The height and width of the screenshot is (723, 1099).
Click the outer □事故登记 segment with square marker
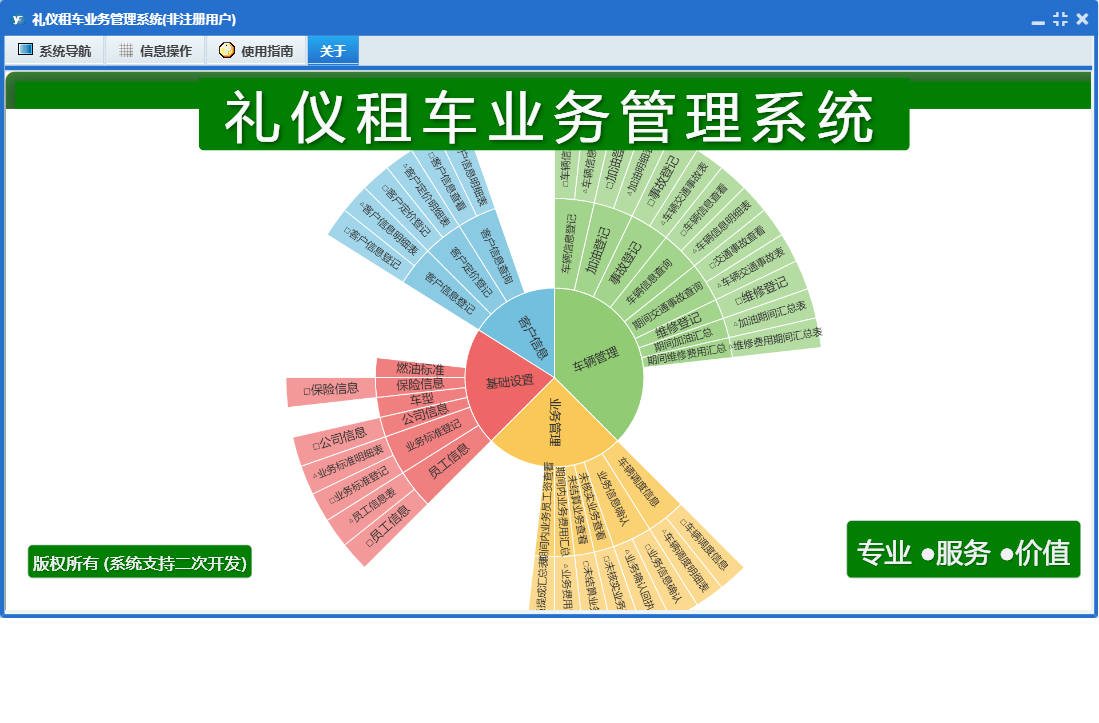[663, 180]
